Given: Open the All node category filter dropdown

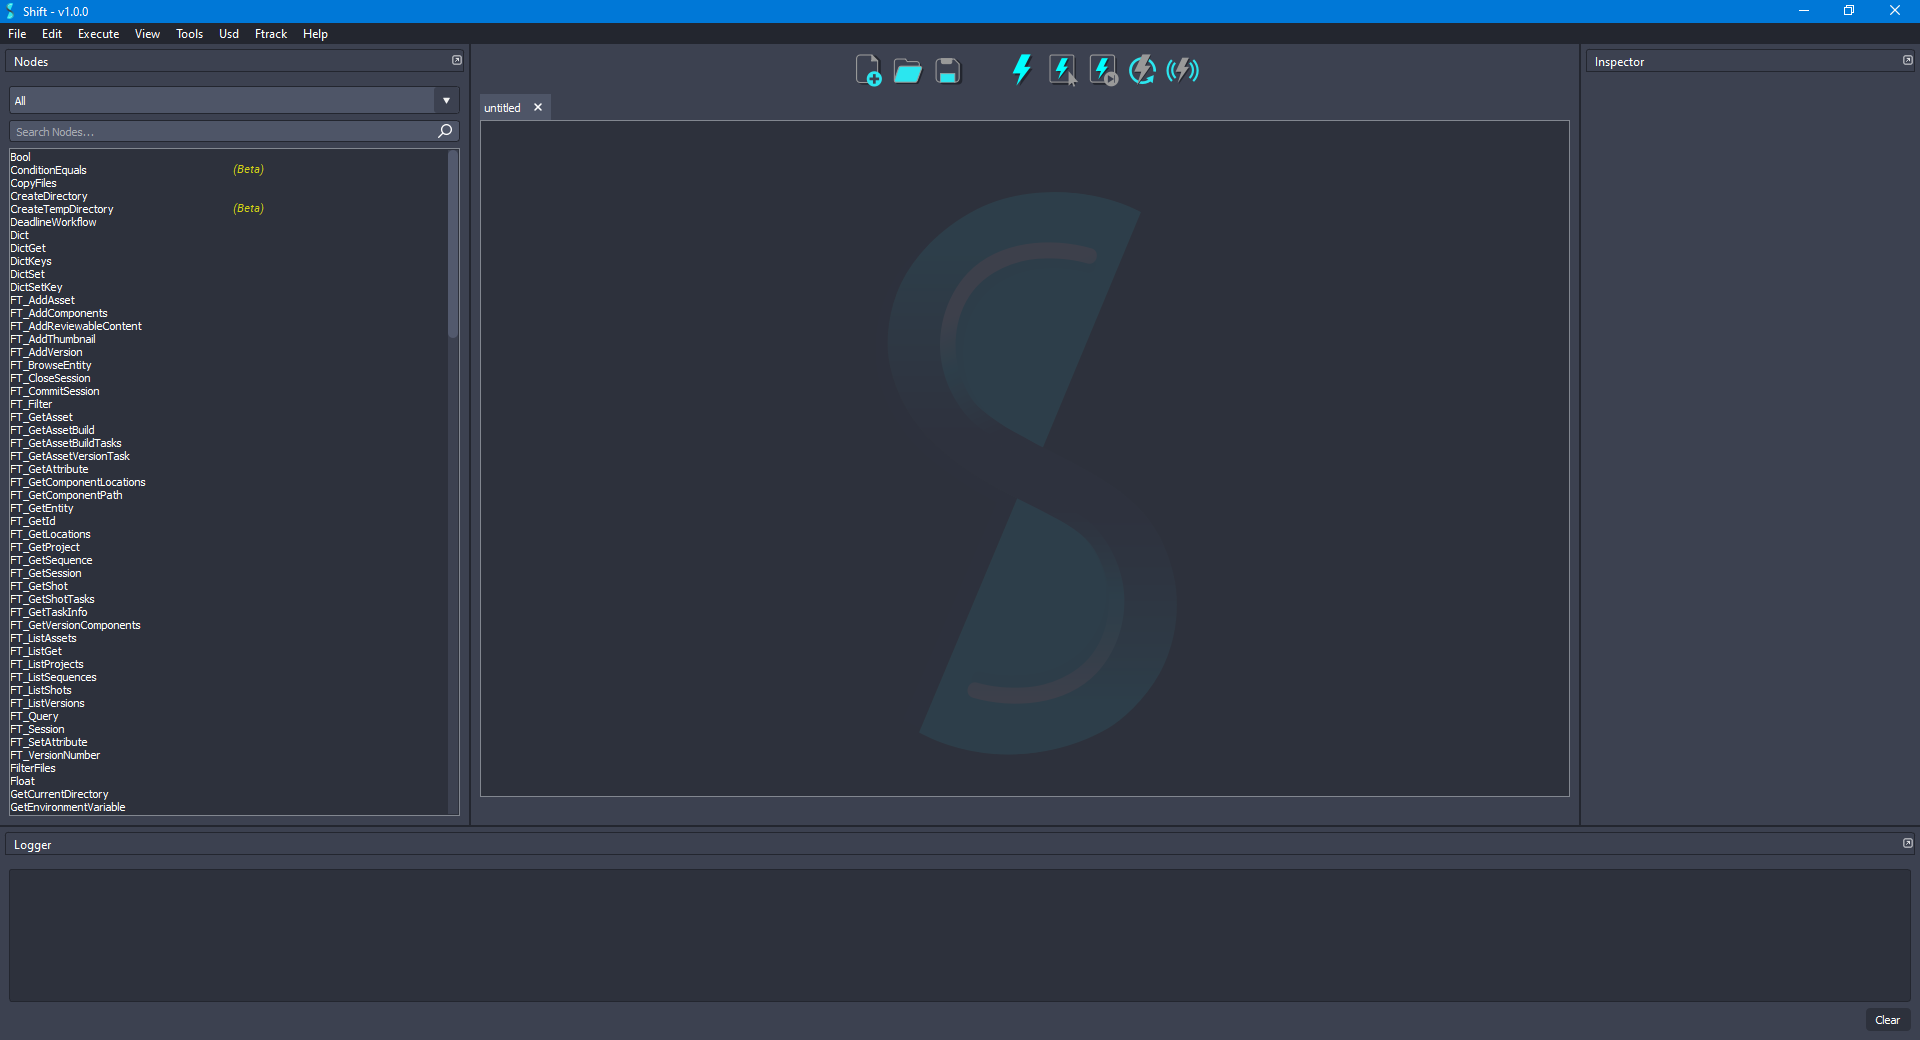Looking at the screenshot, I should [445, 100].
